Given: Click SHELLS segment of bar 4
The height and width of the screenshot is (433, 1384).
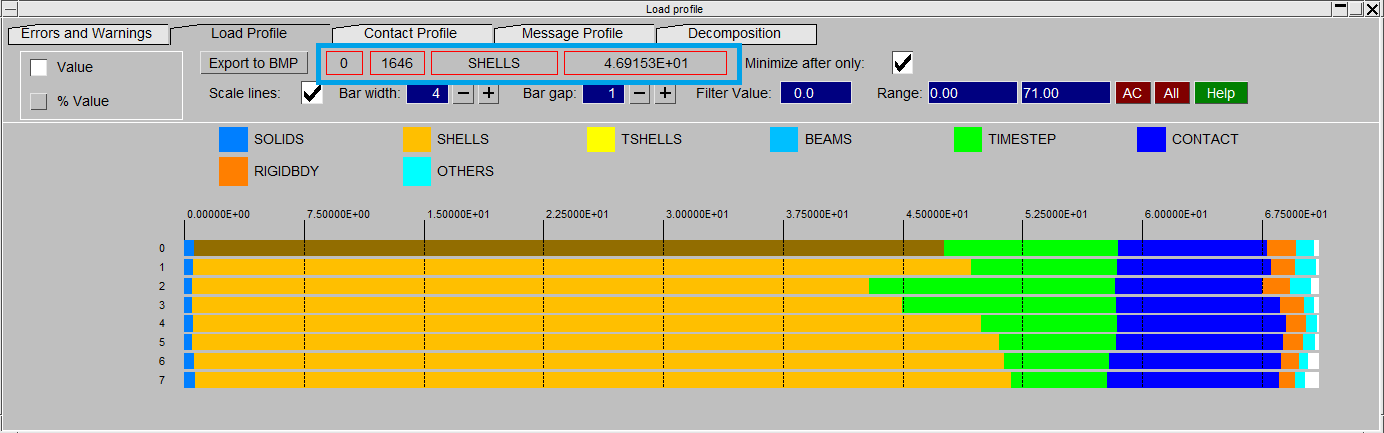Looking at the screenshot, I should click(587, 324).
